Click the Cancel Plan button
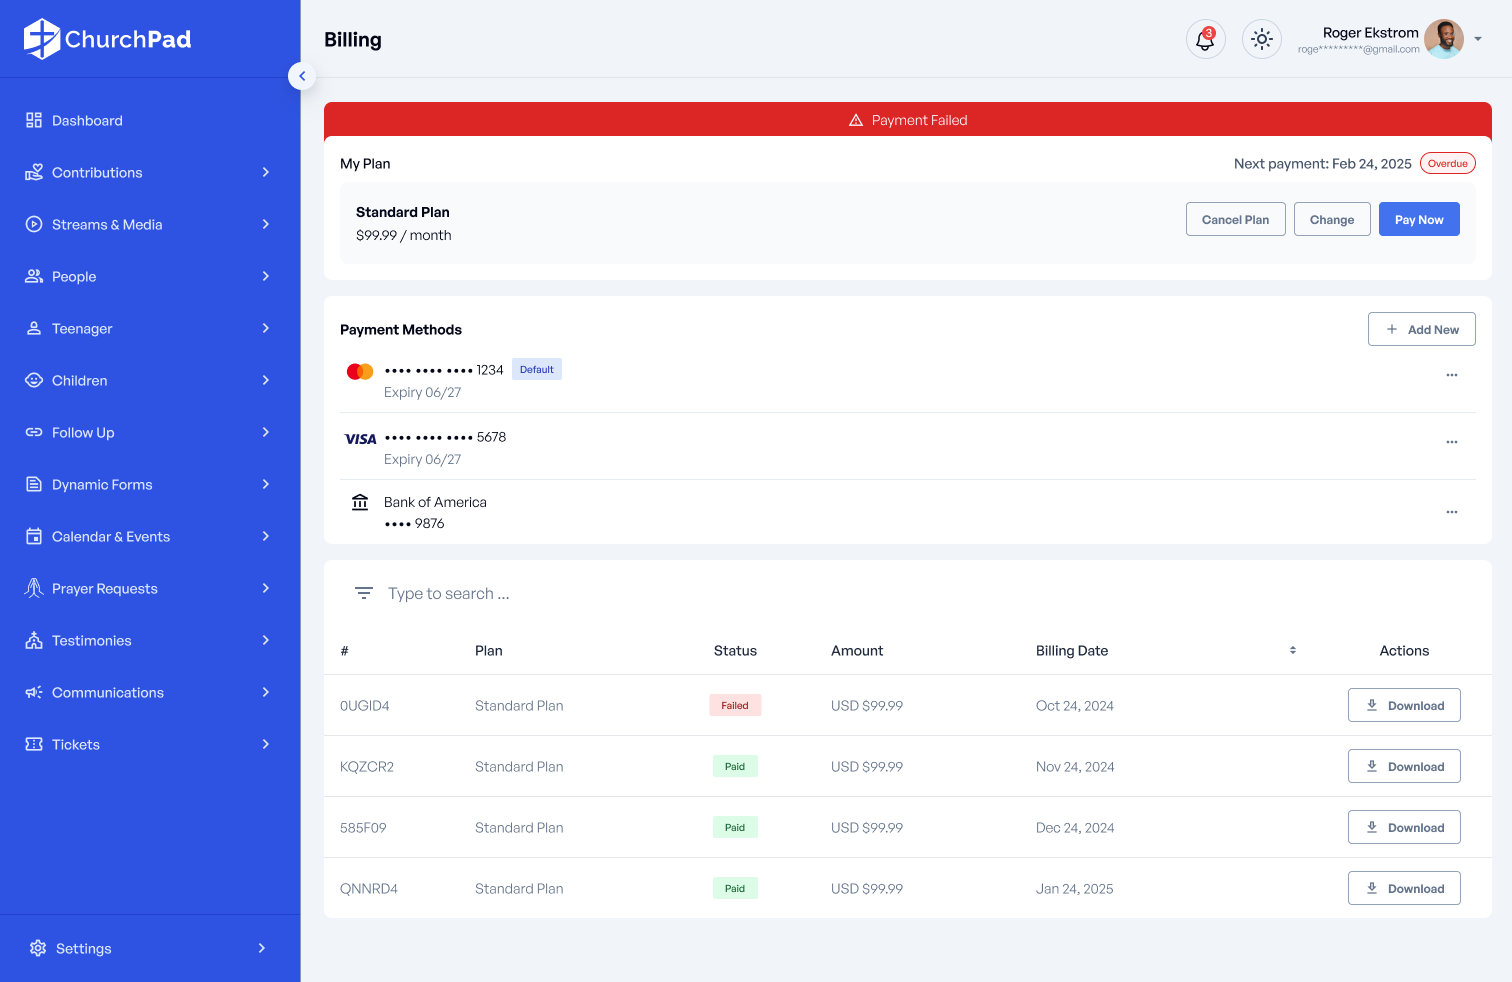 tap(1235, 220)
